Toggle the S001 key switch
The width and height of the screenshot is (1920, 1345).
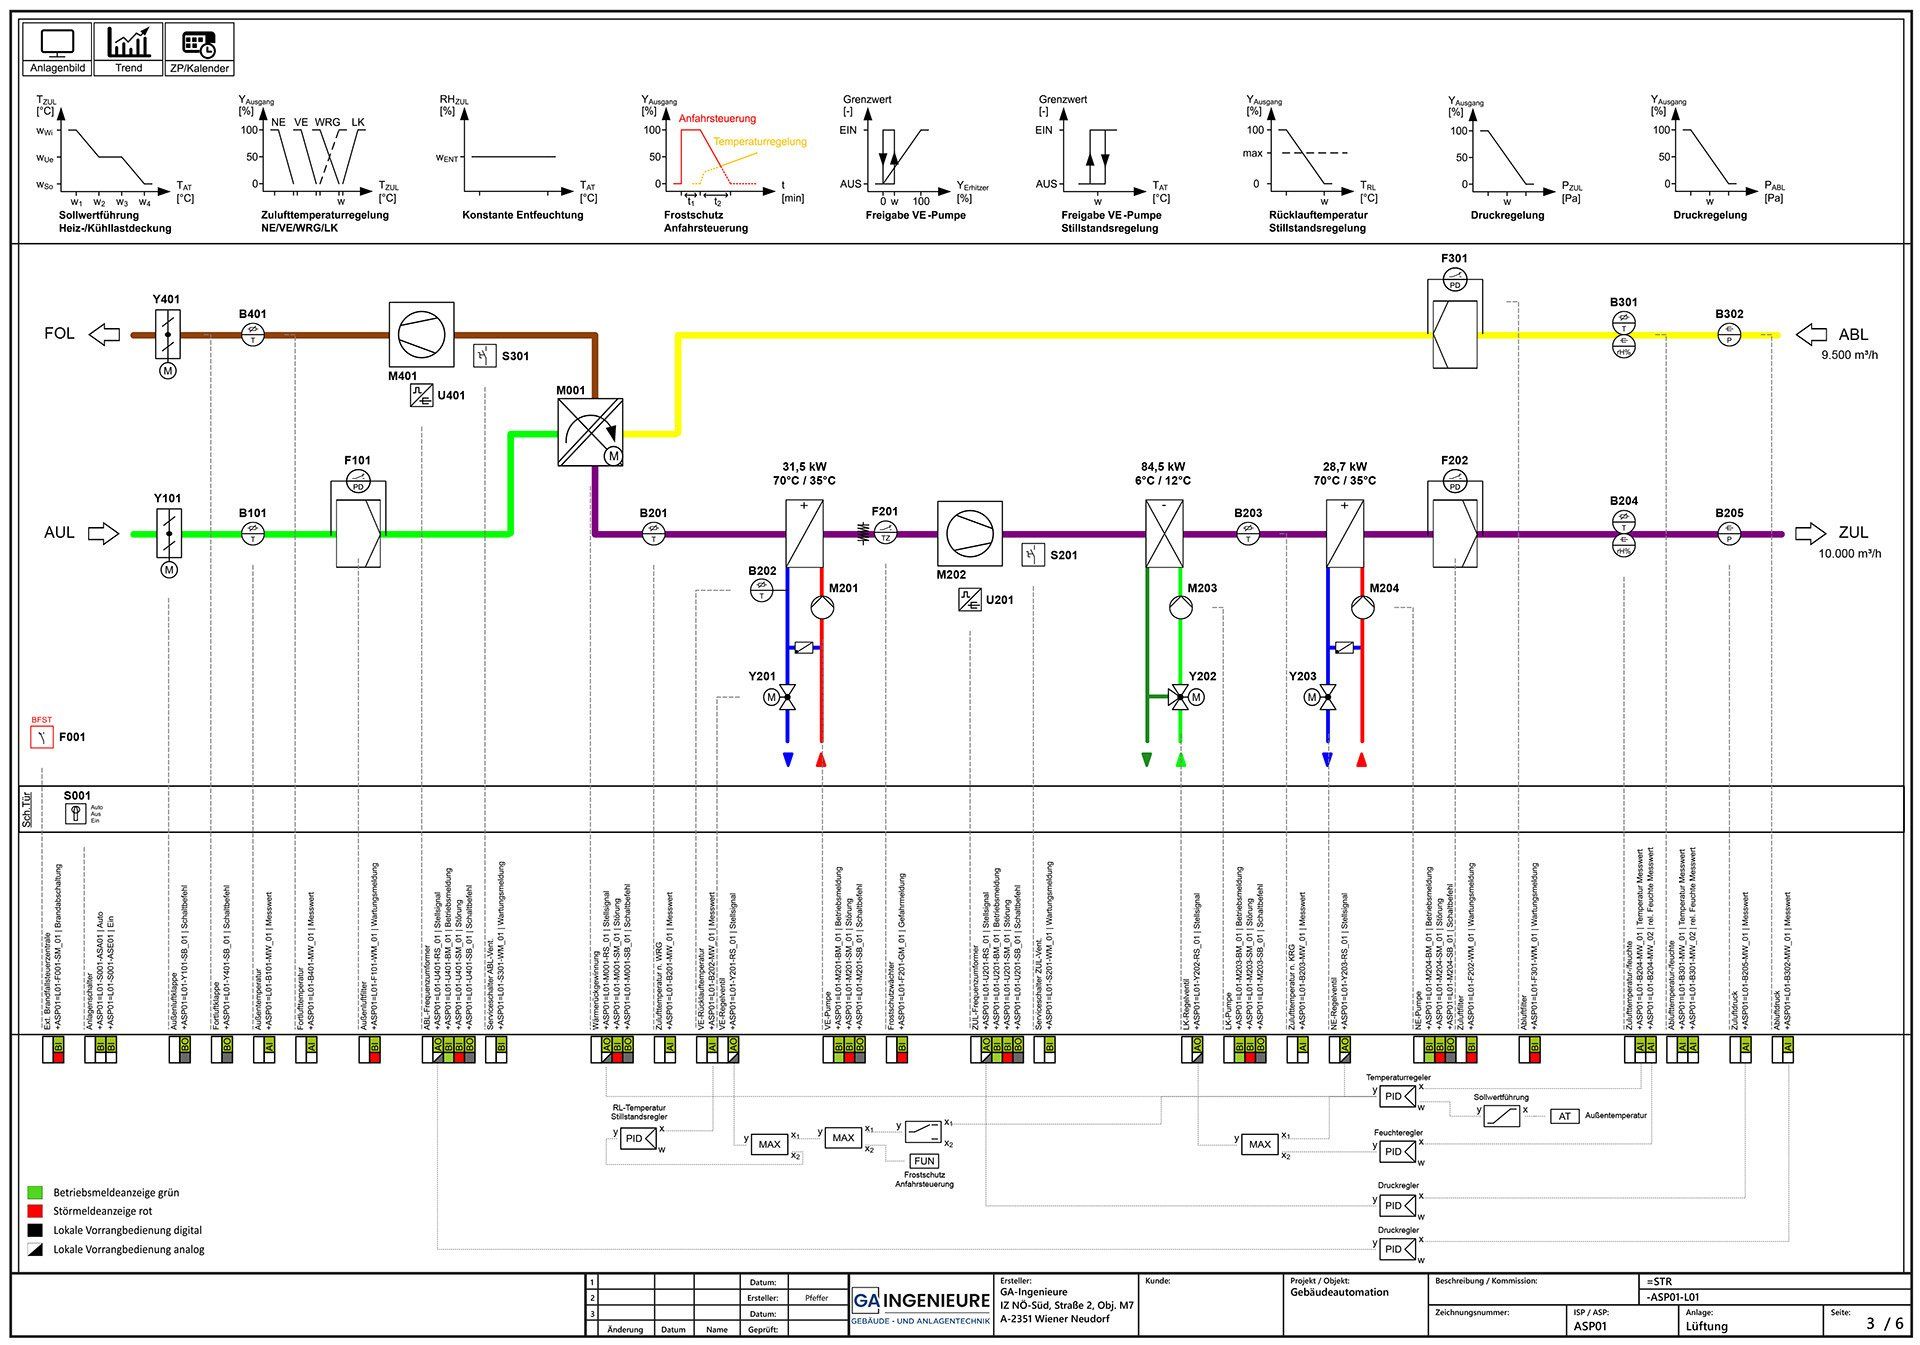pyautogui.click(x=76, y=814)
